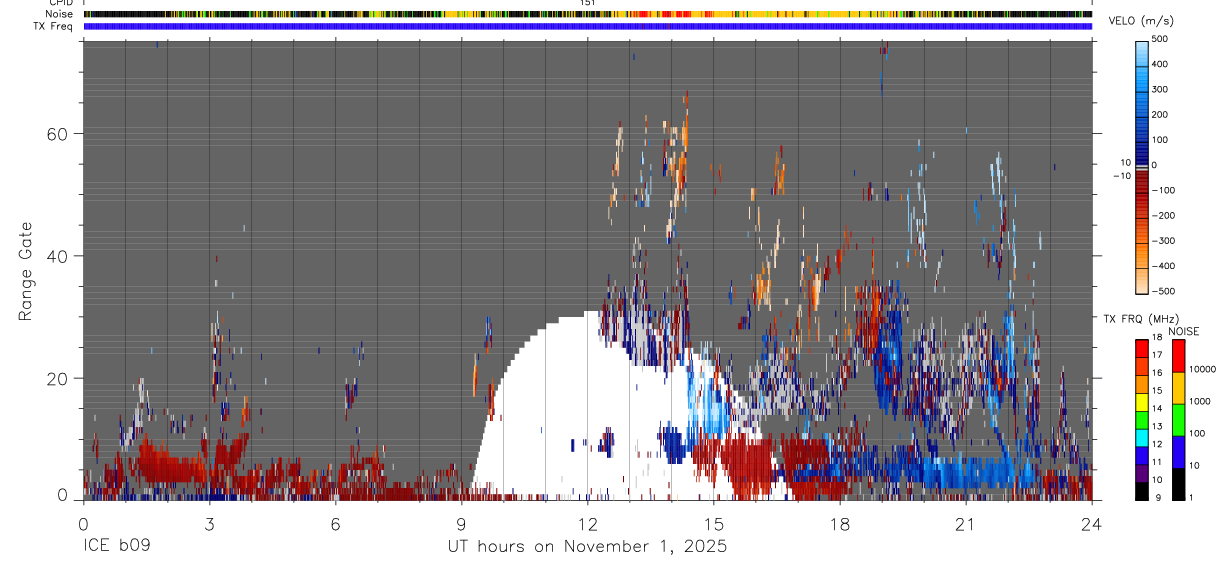Click the green 13–14 MHz TX FRQ swatch
The height and width of the screenshot is (567, 1228).
(1142, 420)
